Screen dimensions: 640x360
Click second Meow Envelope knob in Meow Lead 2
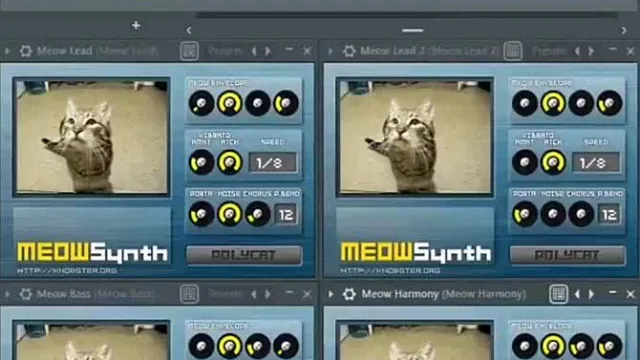tap(553, 103)
